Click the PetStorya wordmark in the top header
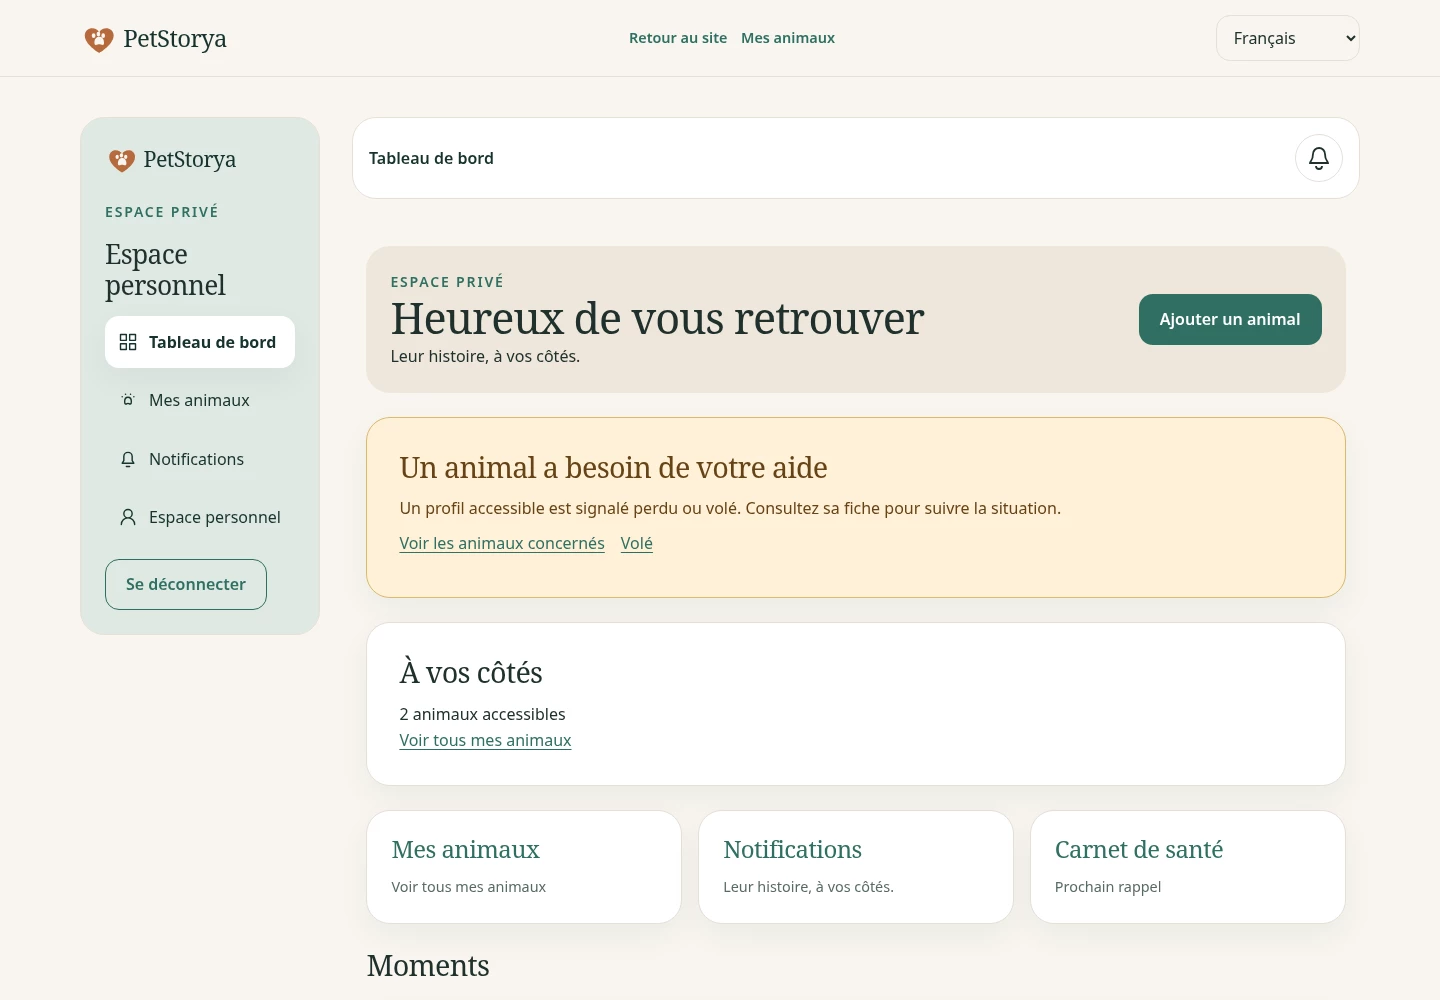Image resolution: width=1440 pixels, height=1000 pixels. pyautogui.click(x=175, y=39)
